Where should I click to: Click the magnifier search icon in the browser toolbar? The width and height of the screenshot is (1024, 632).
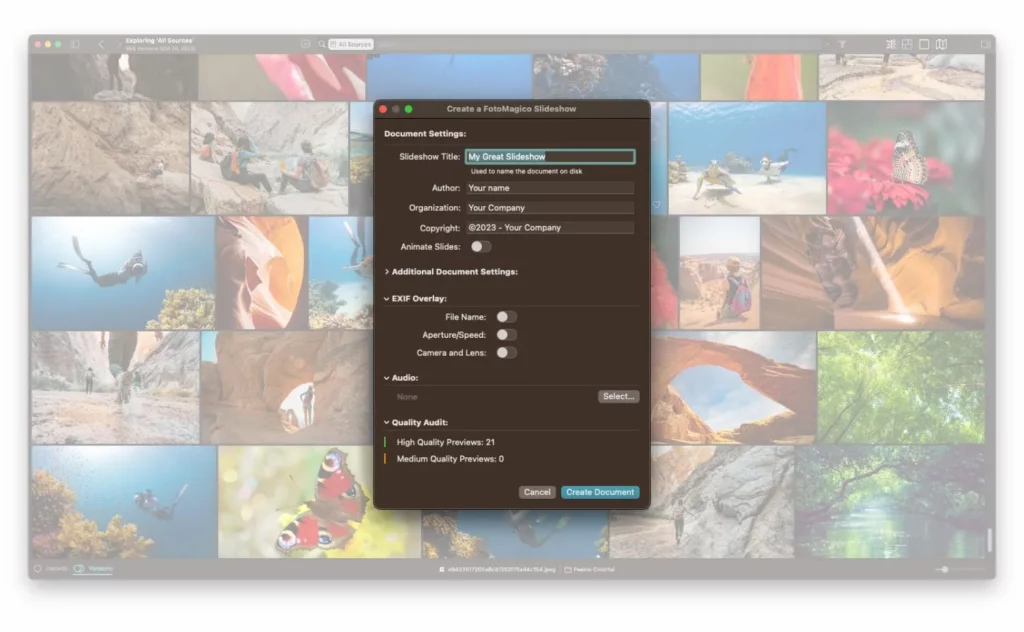tap(321, 44)
